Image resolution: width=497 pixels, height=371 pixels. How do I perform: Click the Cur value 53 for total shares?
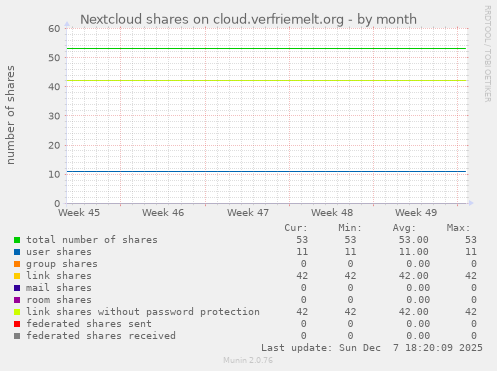click(x=302, y=240)
